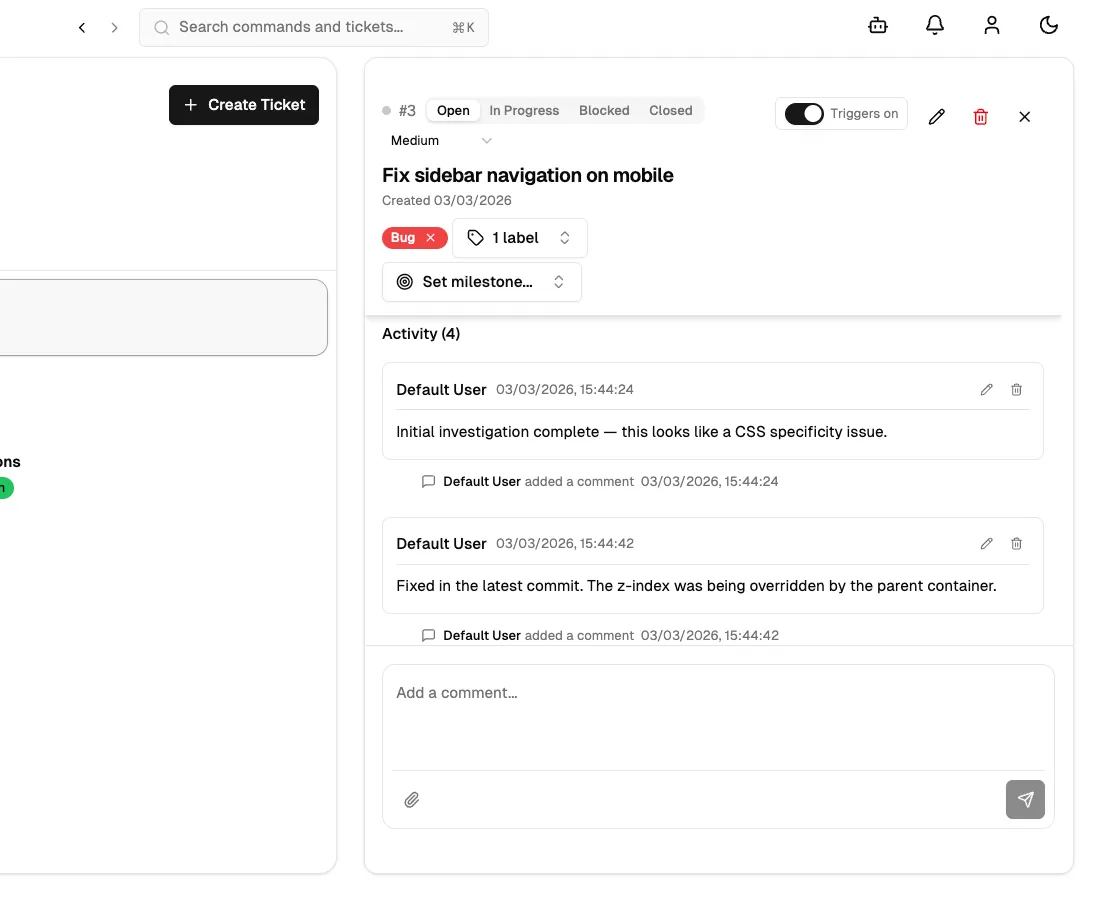This screenshot has height=900, width=1100.
Task: Switch status to Blocked
Action: (x=604, y=110)
